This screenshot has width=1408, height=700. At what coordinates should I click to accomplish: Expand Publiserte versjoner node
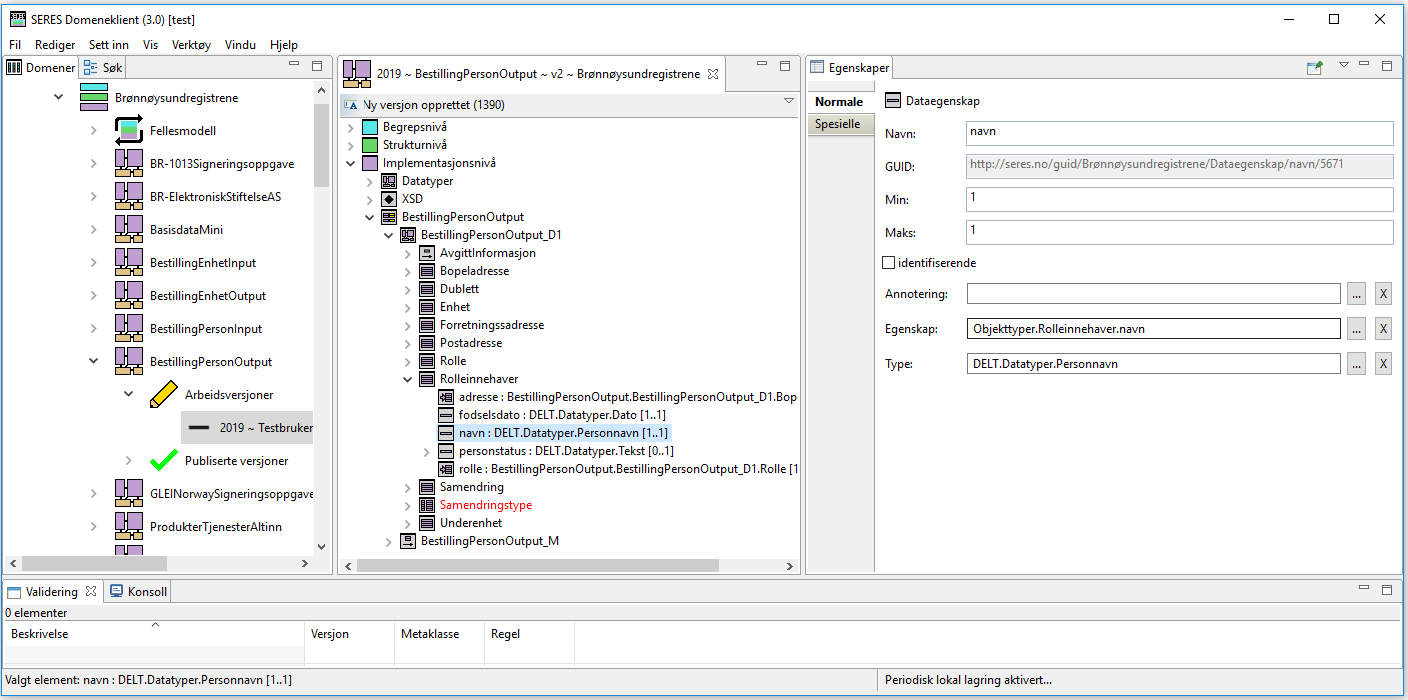tap(128, 461)
